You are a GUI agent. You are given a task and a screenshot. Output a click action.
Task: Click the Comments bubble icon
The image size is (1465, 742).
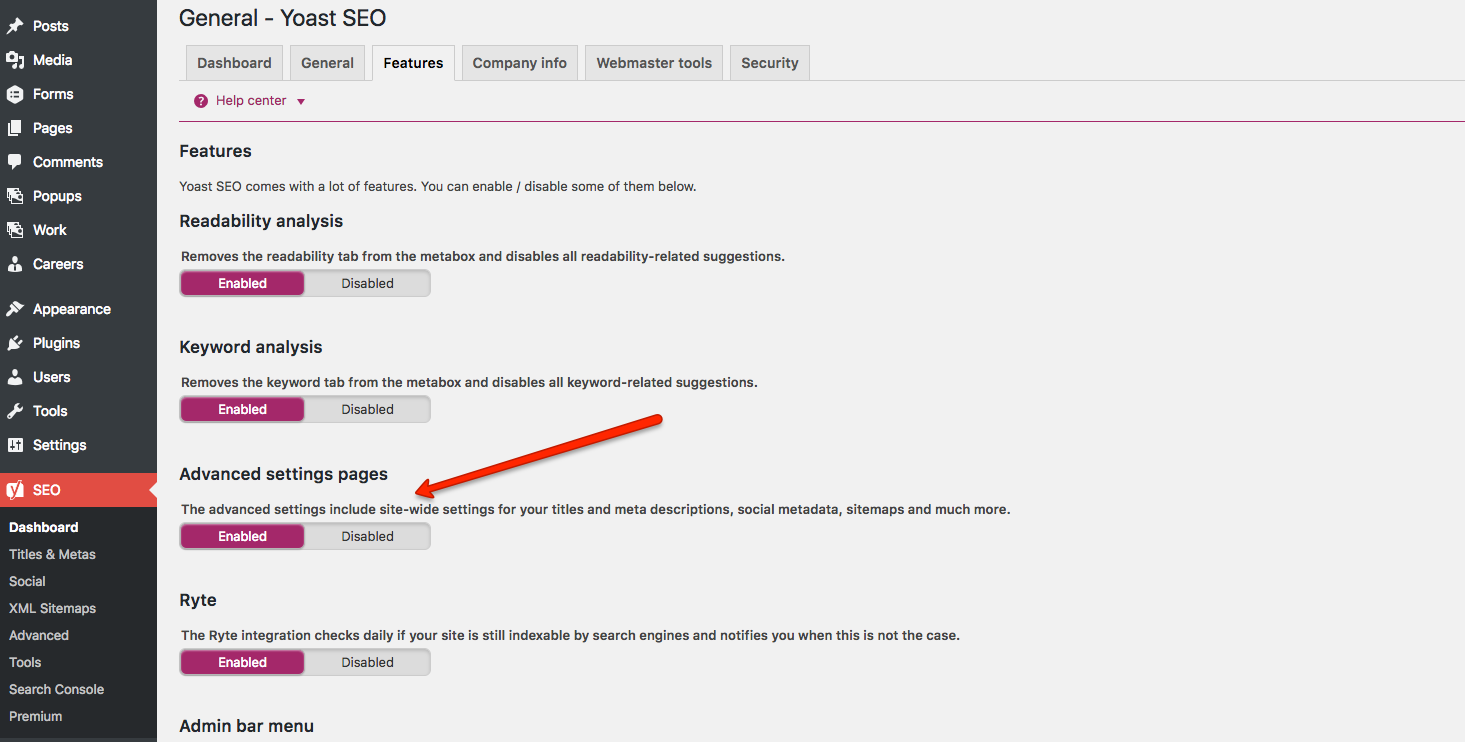pos(15,162)
